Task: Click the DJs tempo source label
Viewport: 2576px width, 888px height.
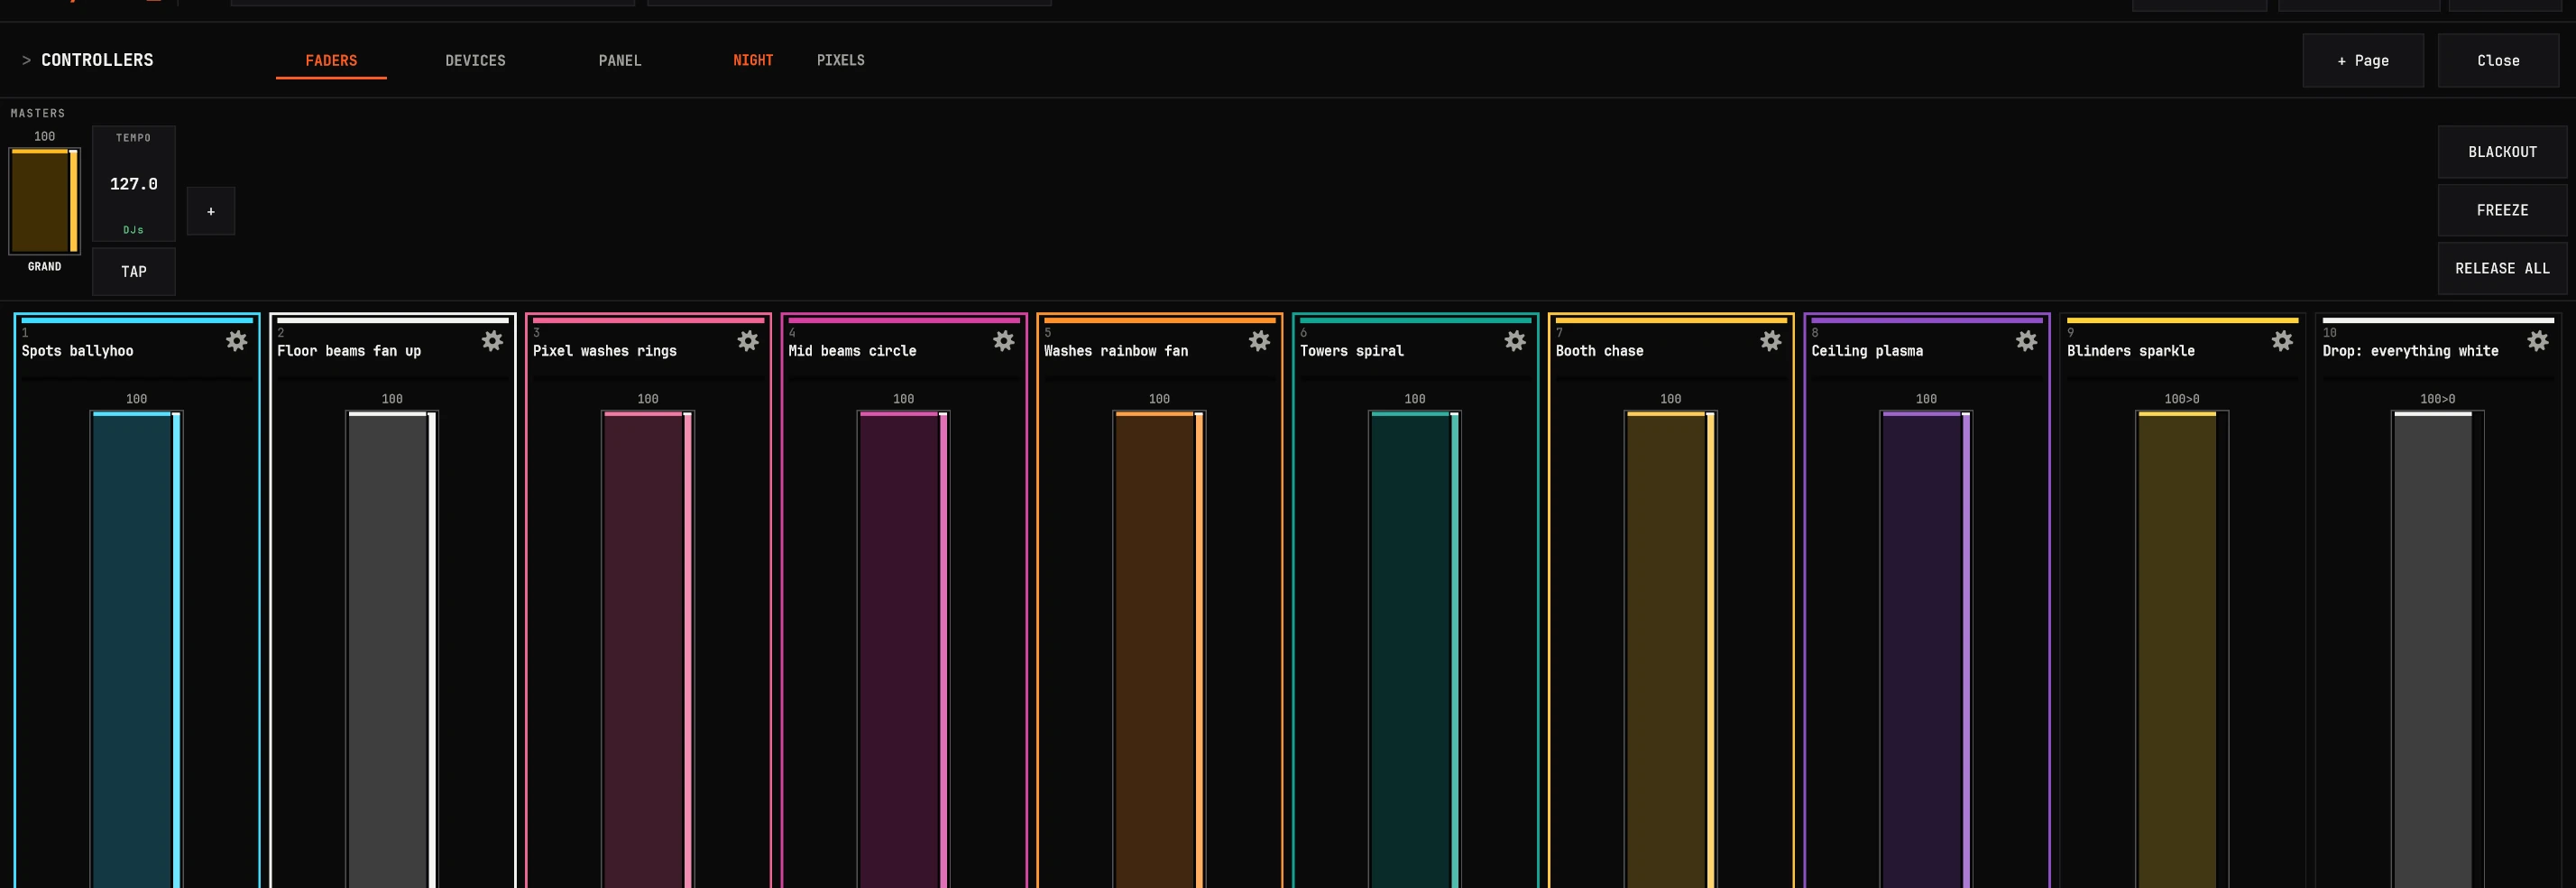Action: click(x=134, y=230)
